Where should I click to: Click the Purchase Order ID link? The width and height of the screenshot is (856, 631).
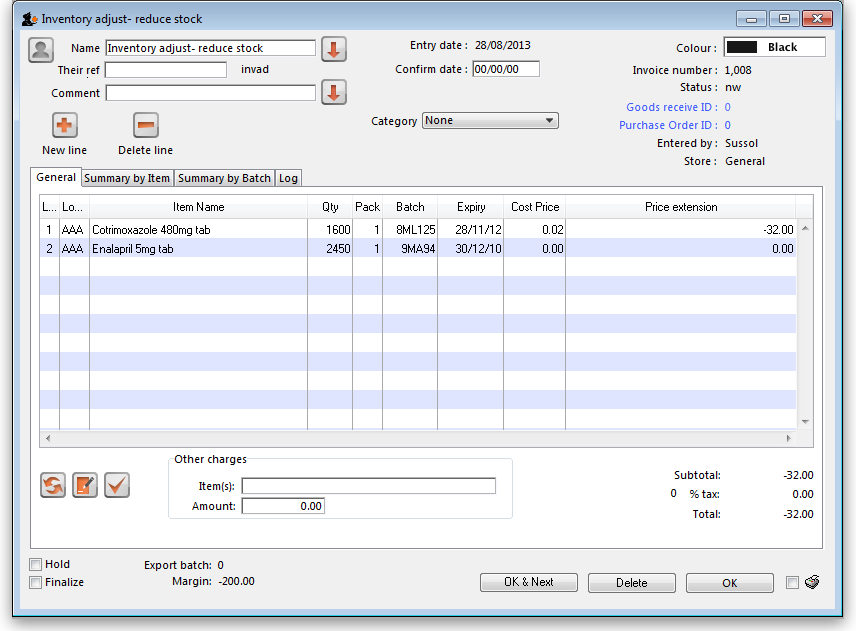(x=667, y=125)
